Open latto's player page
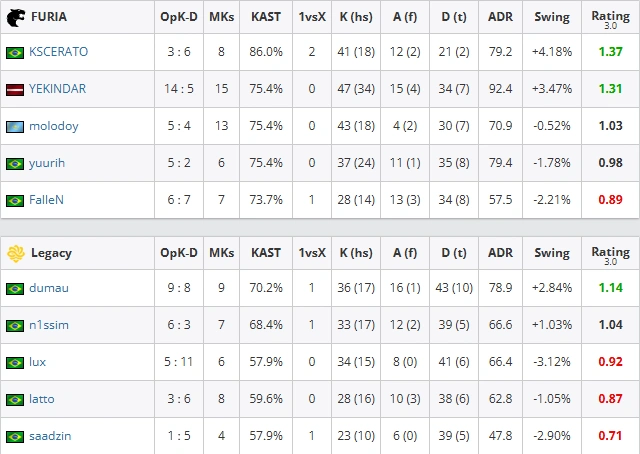640x454 pixels. (x=42, y=398)
